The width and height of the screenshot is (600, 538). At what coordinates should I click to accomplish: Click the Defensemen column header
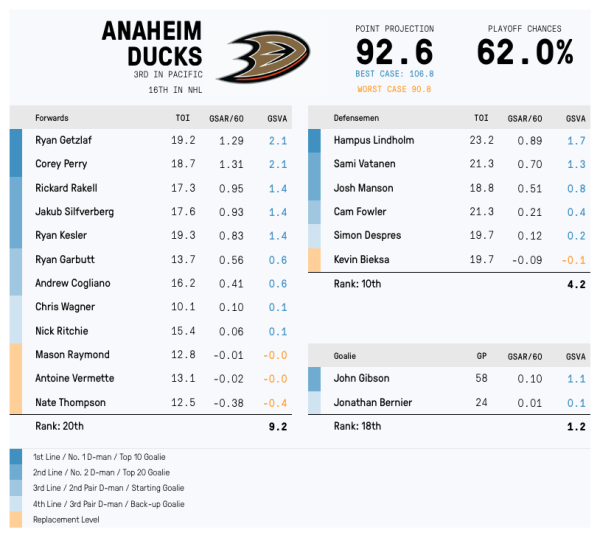point(357,118)
